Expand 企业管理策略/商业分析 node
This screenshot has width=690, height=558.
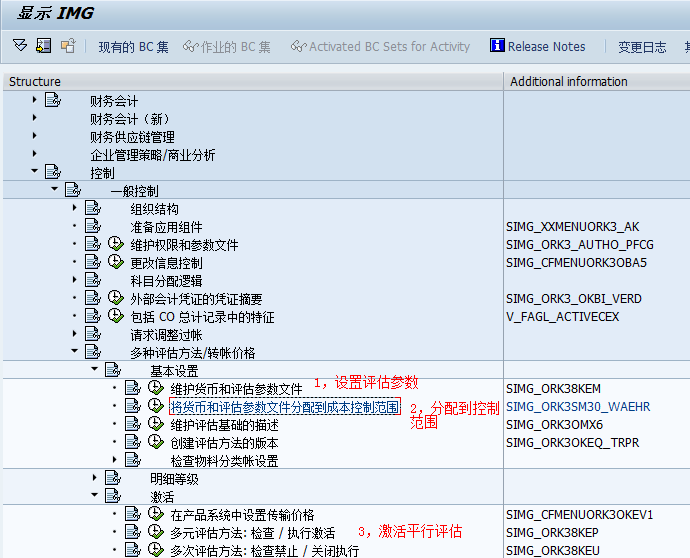pyautogui.click(x=34, y=154)
